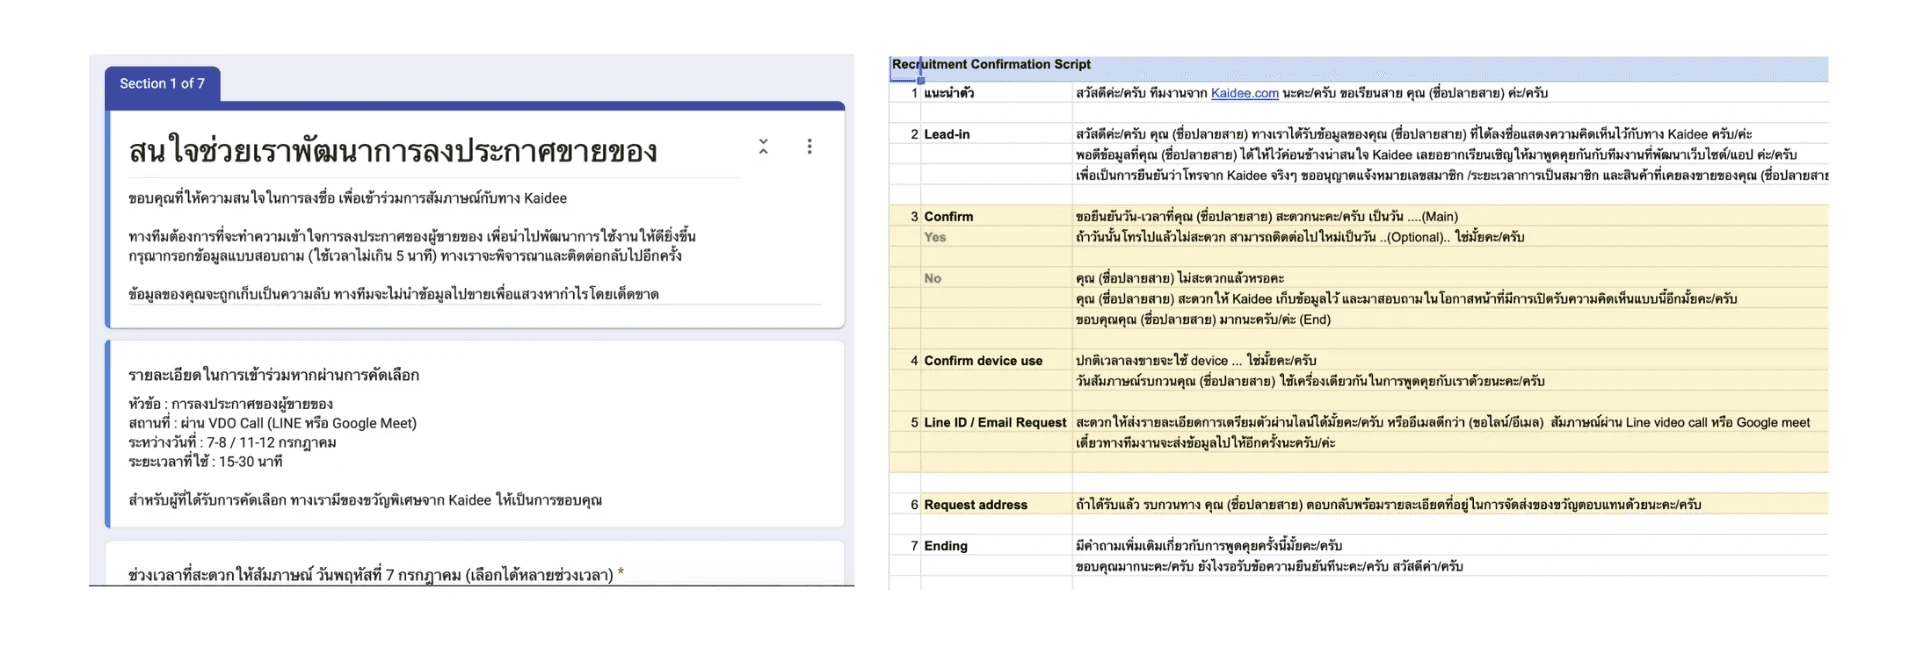The height and width of the screenshot is (648, 1920).
Task: Click the 'ระหว่างวันที่ : 7-8 / 11-12 กรกฎาคม' line
Action: [x=232, y=442]
